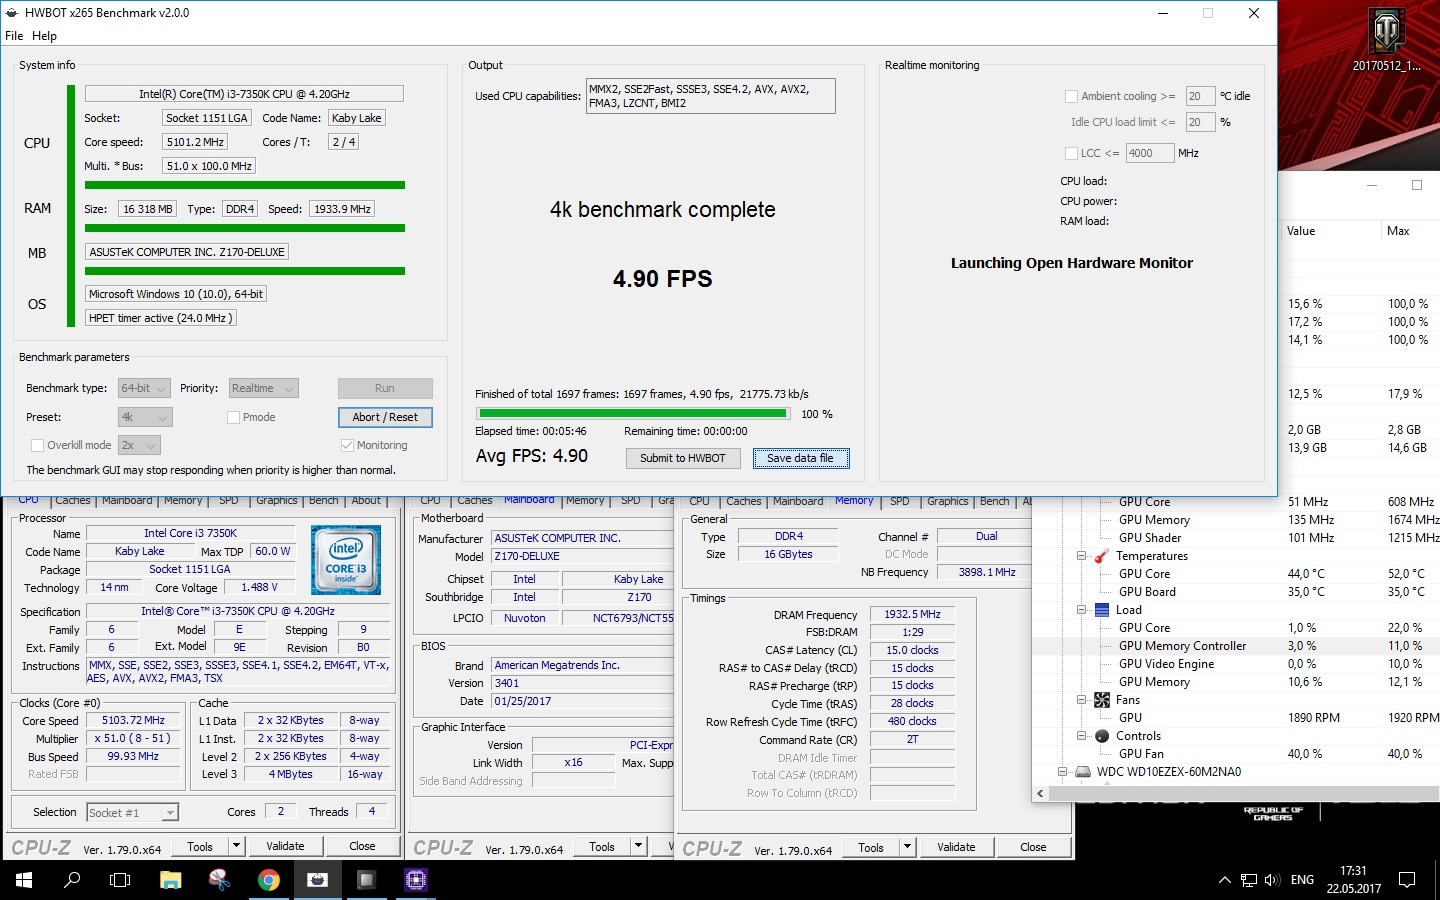This screenshot has height=900, width=1440.
Task: Click the green benchmark progress bar
Action: [x=632, y=414]
